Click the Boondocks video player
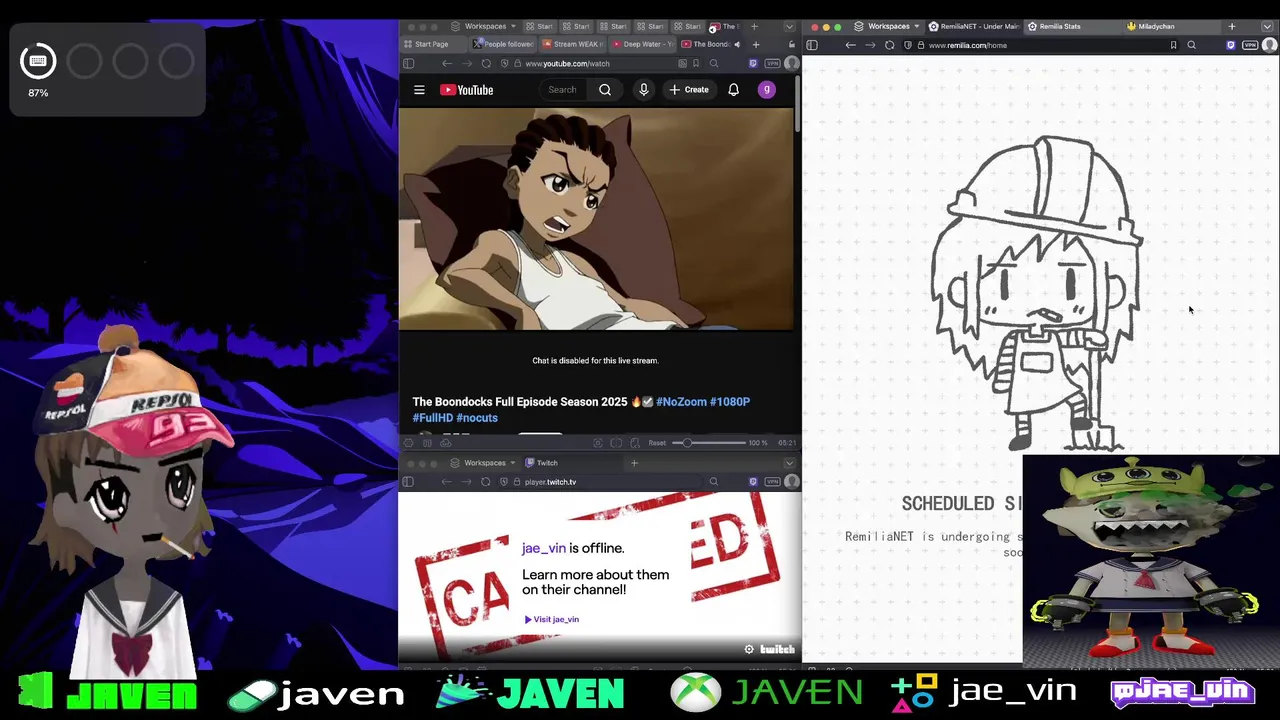The height and width of the screenshot is (720, 1280). tap(596, 219)
